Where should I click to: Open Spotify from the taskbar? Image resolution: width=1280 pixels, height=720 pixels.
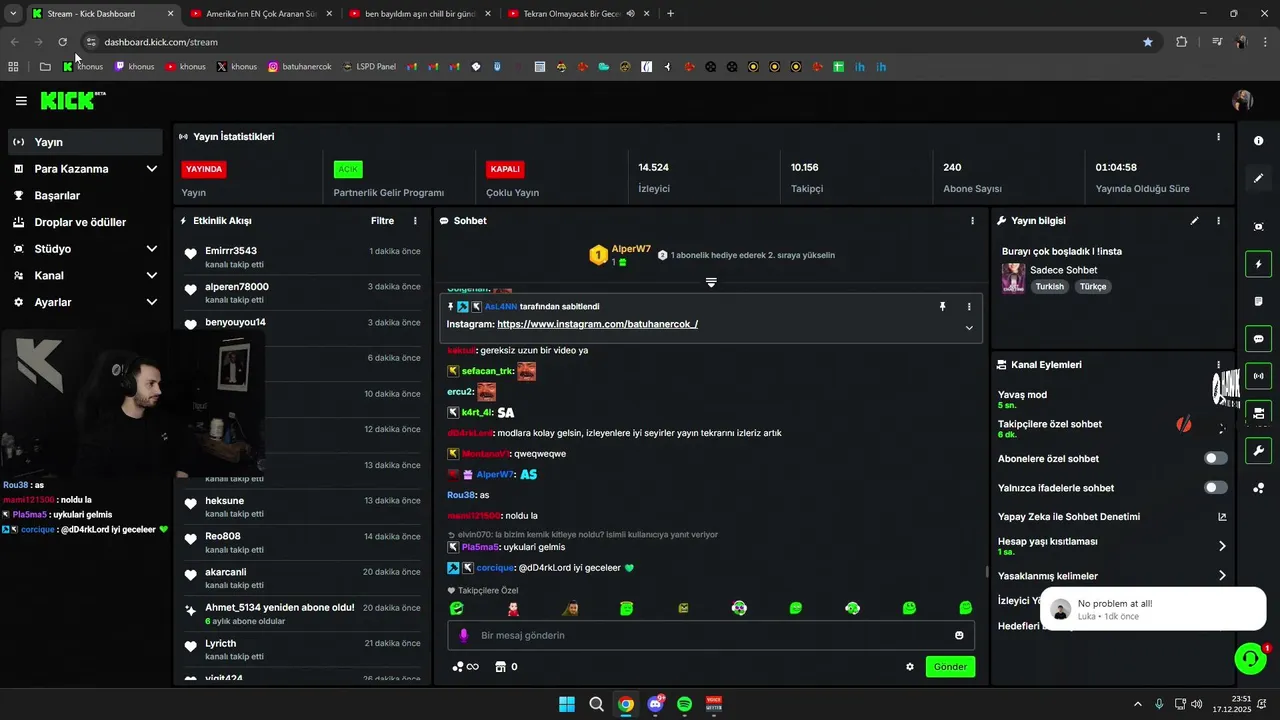click(x=685, y=704)
